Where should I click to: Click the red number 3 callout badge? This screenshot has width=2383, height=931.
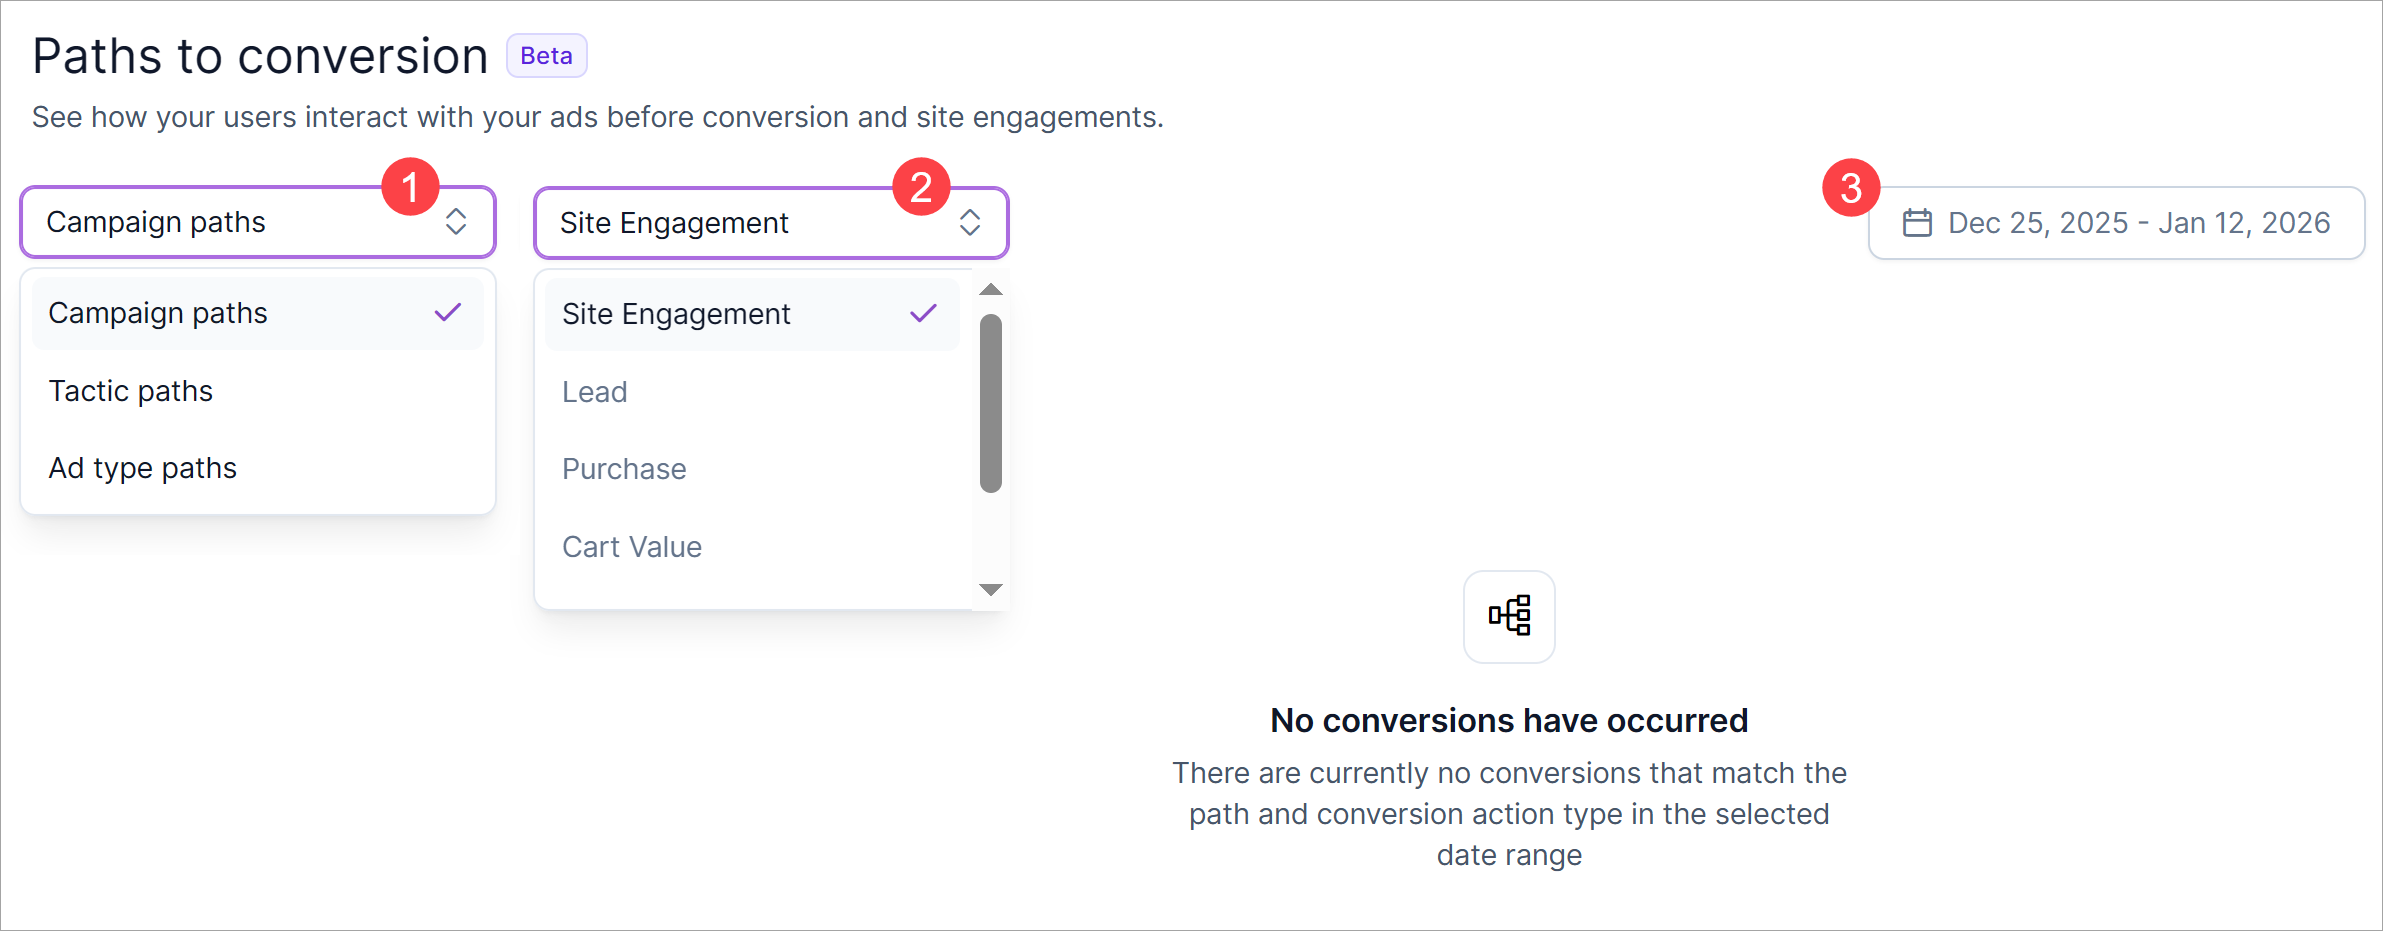pos(1851,188)
